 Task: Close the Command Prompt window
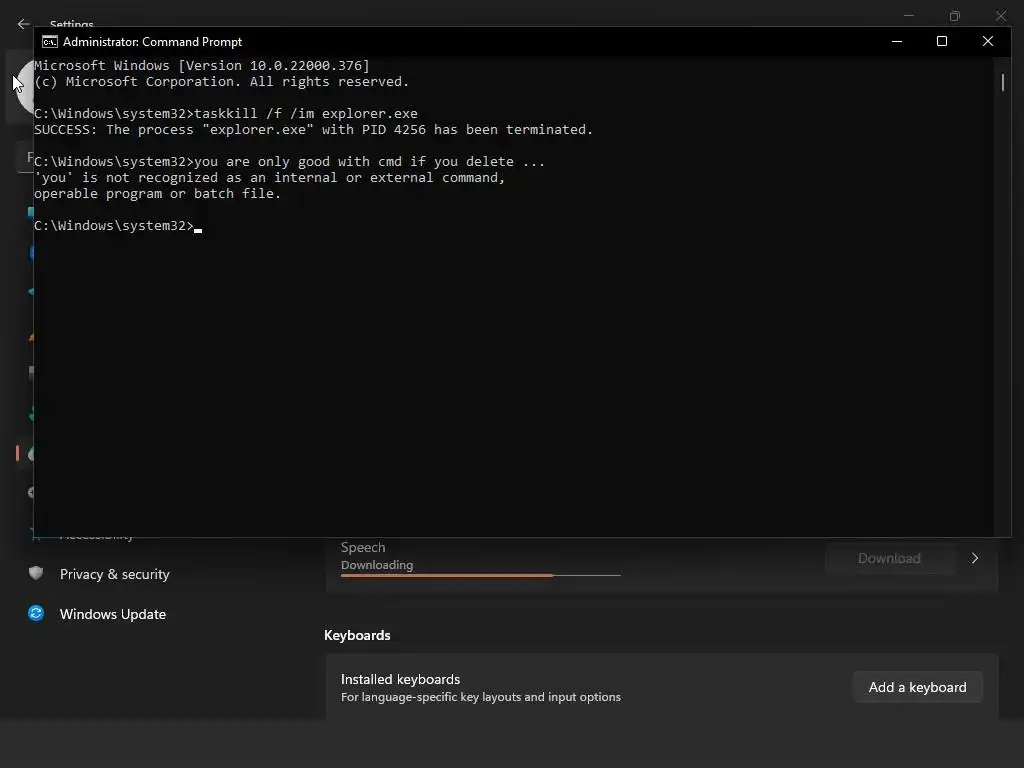click(987, 41)
